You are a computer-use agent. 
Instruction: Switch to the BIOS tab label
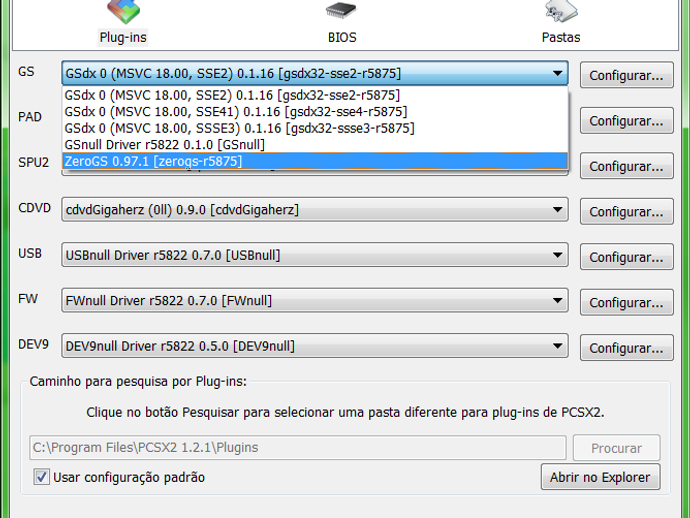[342, 37]
